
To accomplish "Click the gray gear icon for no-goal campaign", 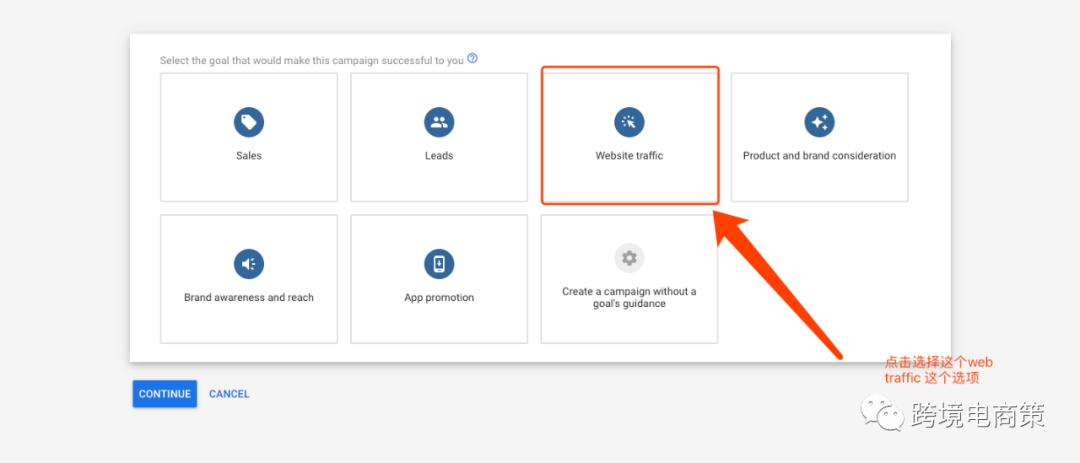I will pyautogui.click(x=629, y=258).
